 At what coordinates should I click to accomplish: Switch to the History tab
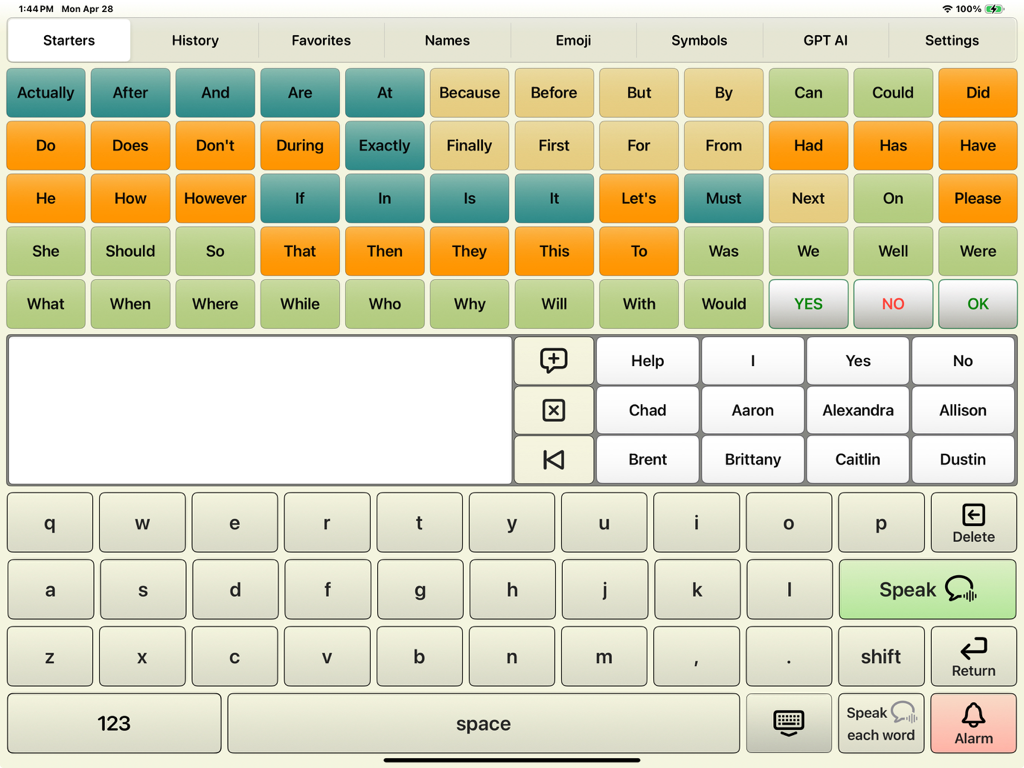coord(194,41)
